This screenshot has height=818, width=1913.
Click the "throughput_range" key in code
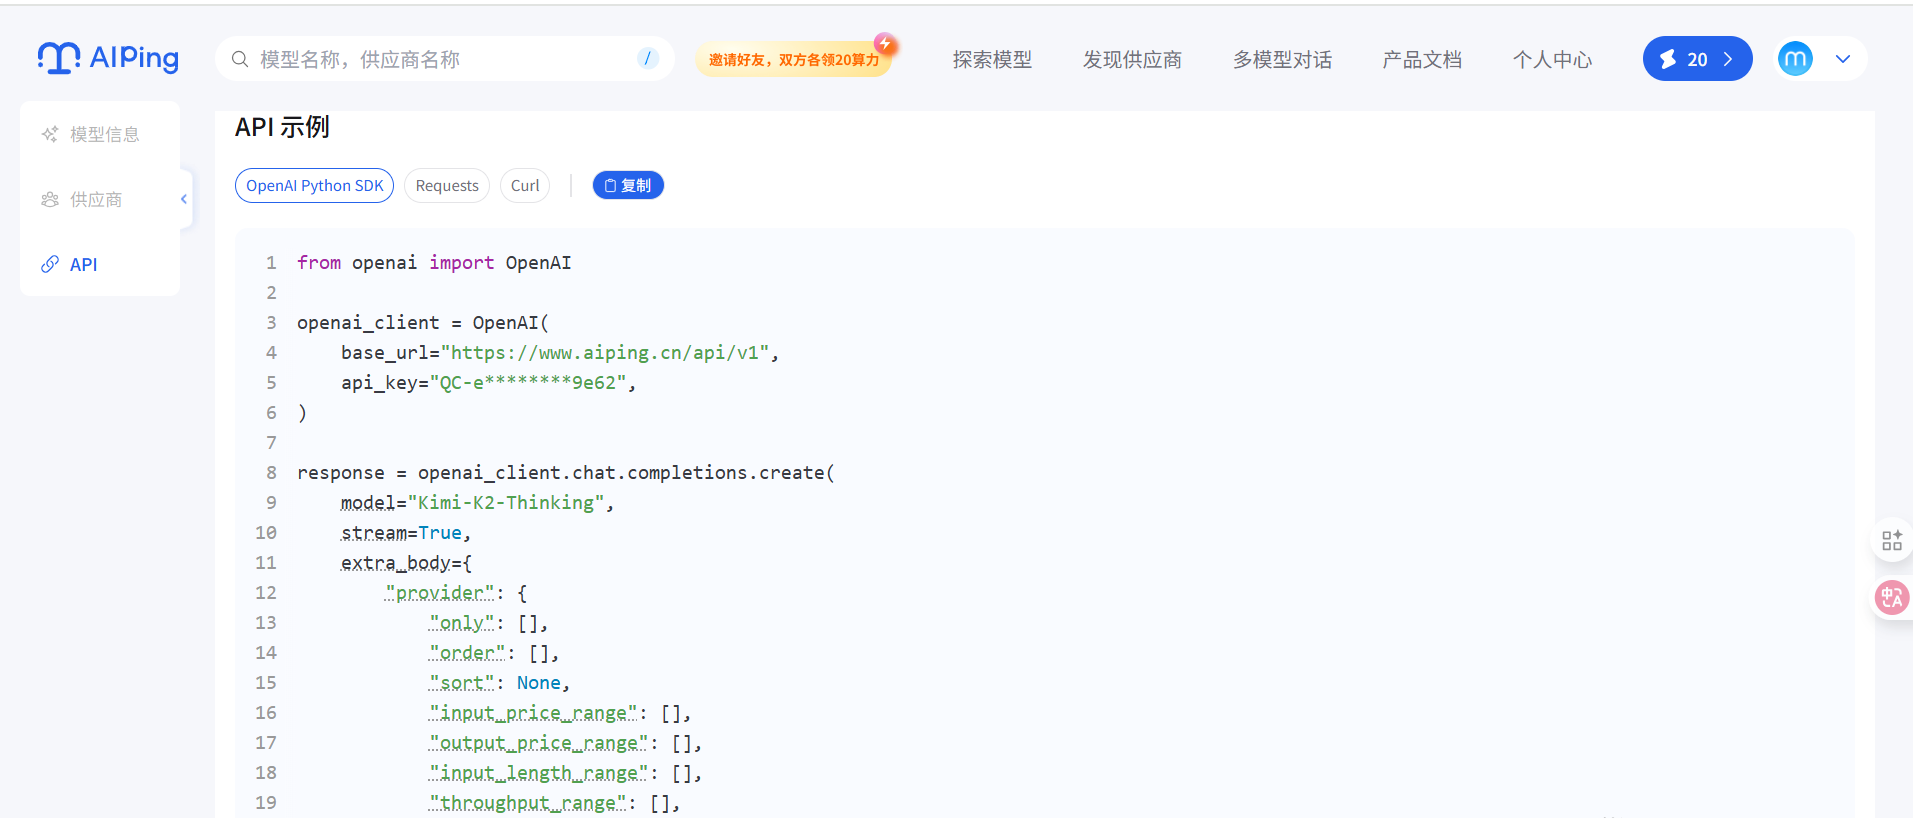pos(528,802)
